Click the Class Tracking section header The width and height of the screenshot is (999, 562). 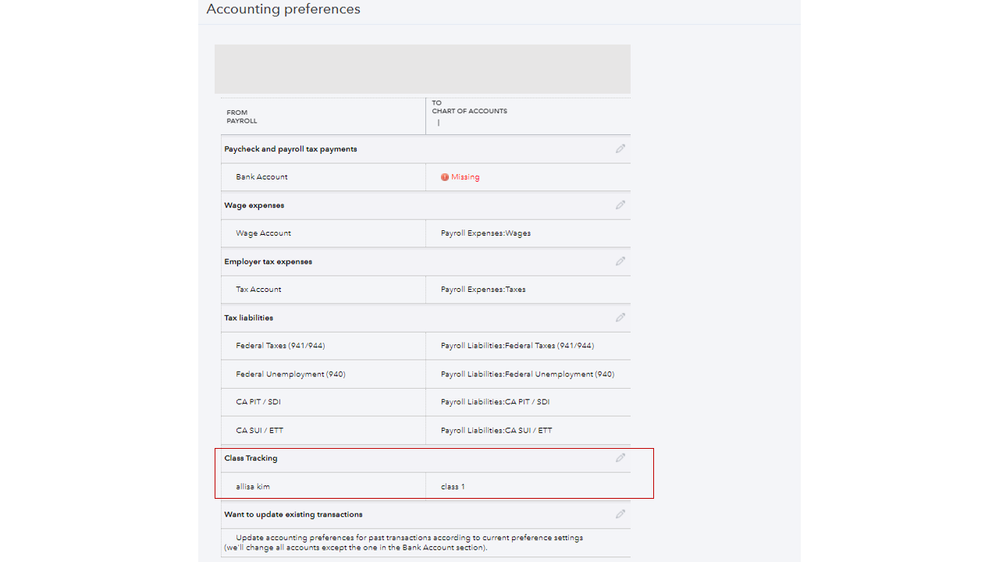tap(251, 458)
